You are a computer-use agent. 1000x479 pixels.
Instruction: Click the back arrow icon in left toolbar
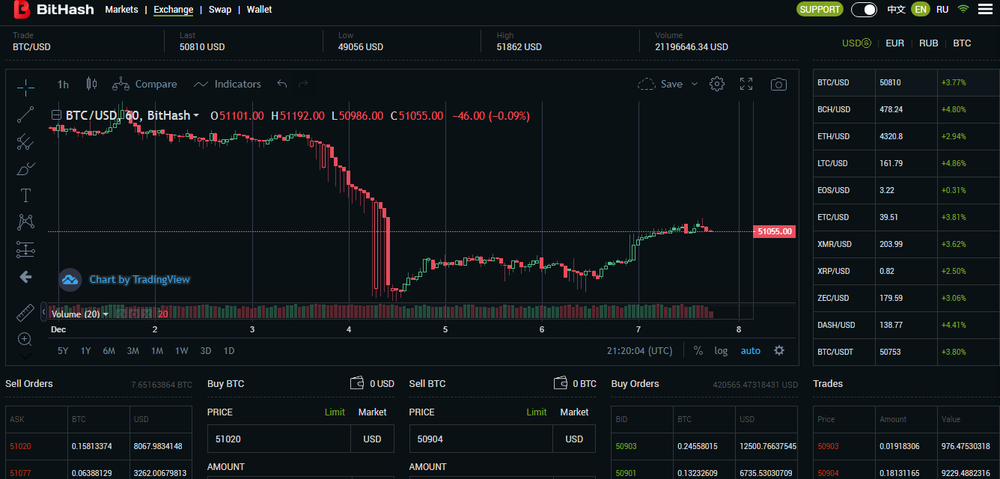pos(26,277)
